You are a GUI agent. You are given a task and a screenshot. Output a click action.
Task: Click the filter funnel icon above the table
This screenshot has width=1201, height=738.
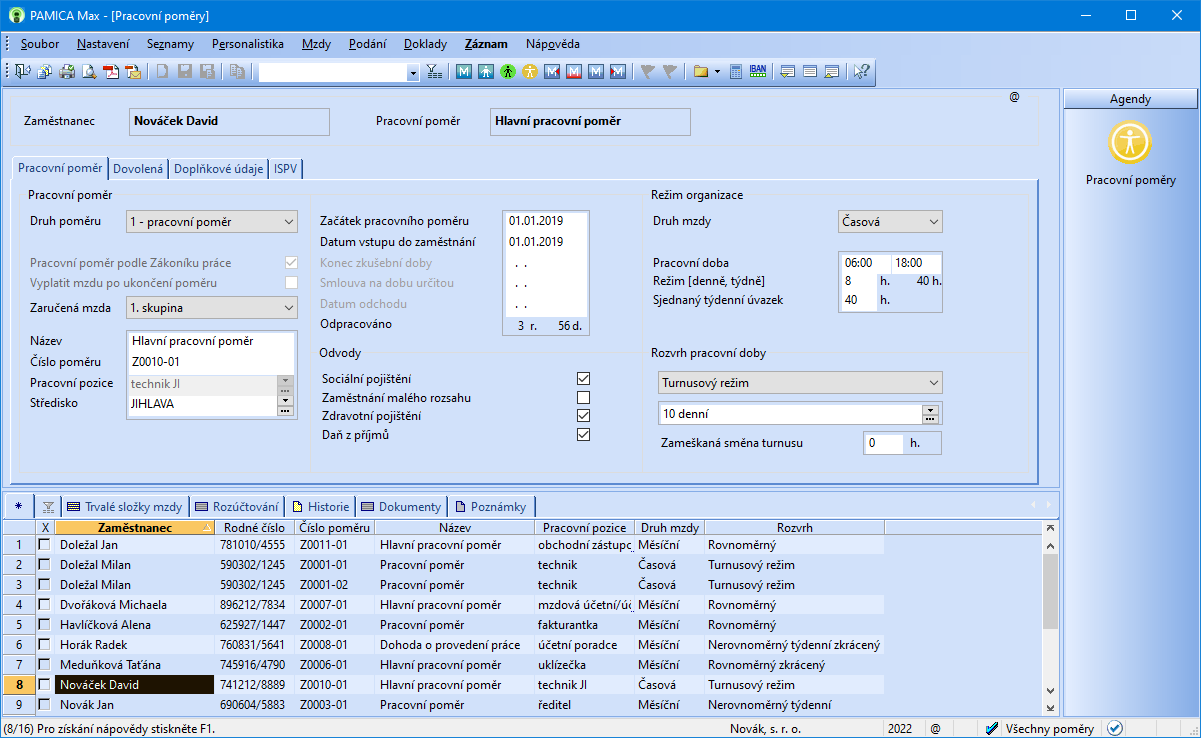(x=48, y=506)
